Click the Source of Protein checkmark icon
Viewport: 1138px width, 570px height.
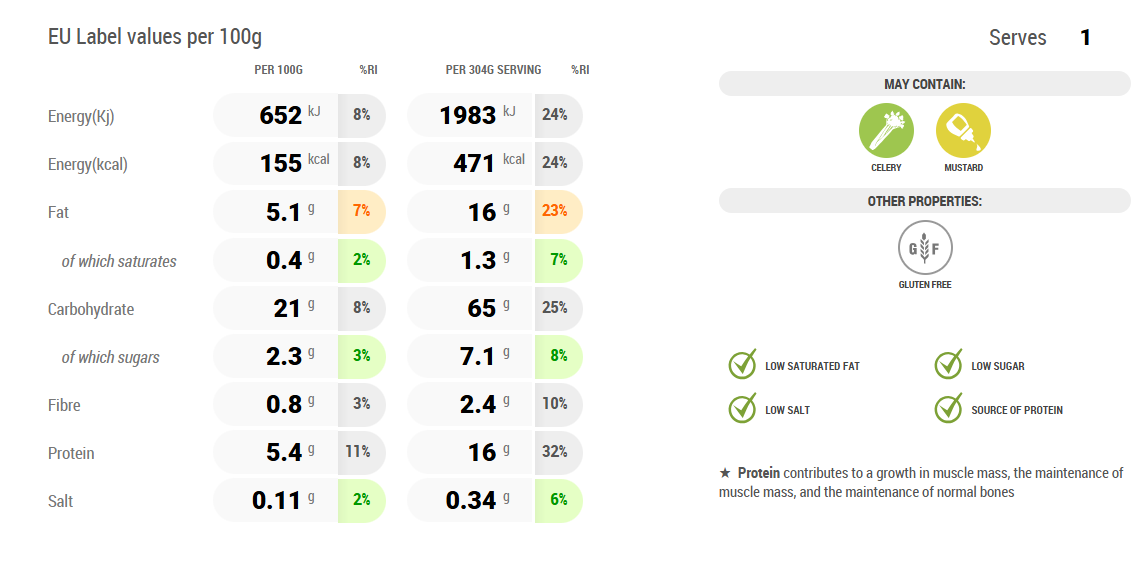tap(949, 409)
